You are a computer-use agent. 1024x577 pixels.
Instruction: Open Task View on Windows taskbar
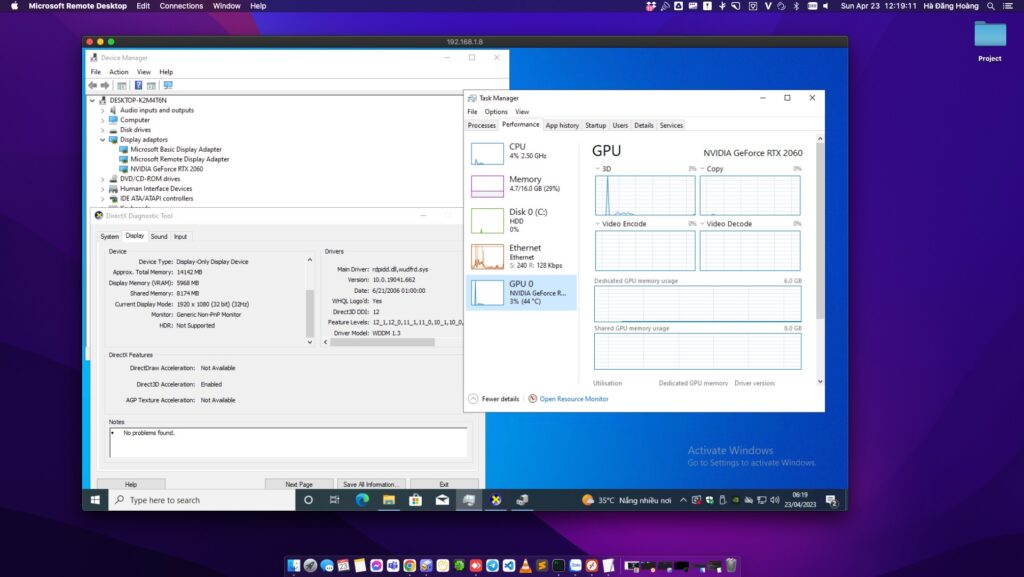[334, 500]
